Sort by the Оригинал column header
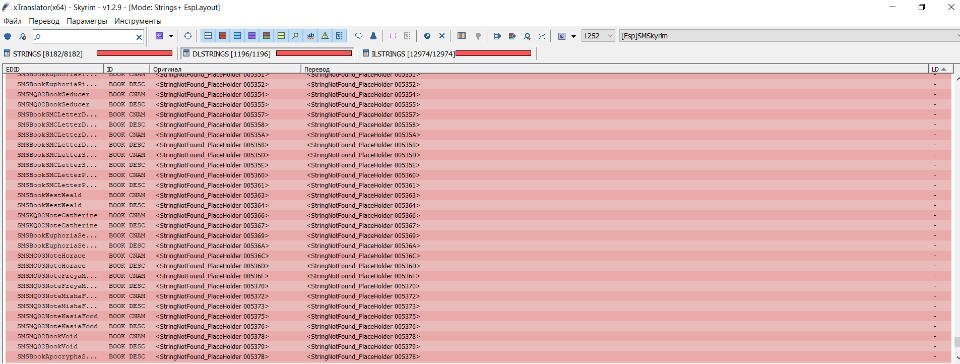The width and height of the screenshot is (960, 364). click(x=226, y=69)
